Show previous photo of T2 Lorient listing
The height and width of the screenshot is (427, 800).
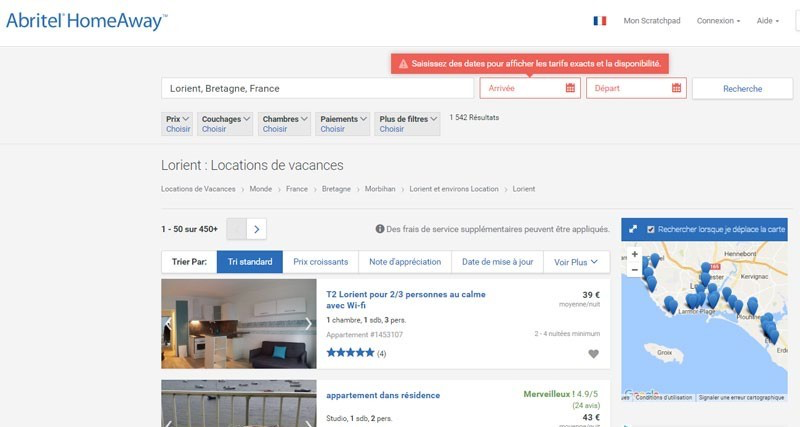click(x=168, y=323)
